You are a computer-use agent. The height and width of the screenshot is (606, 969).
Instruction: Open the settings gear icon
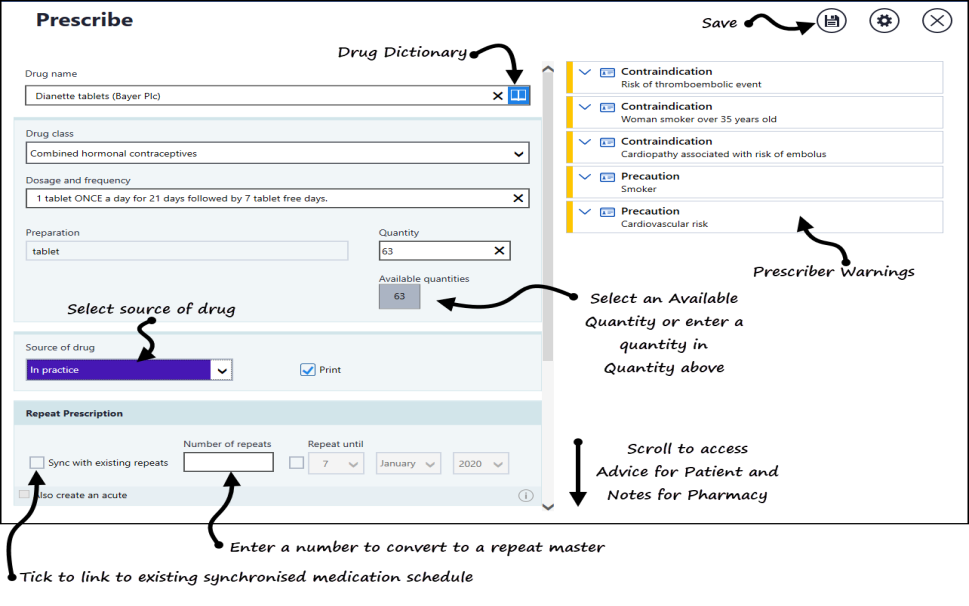pyautogui.click(x=884, y=21)
